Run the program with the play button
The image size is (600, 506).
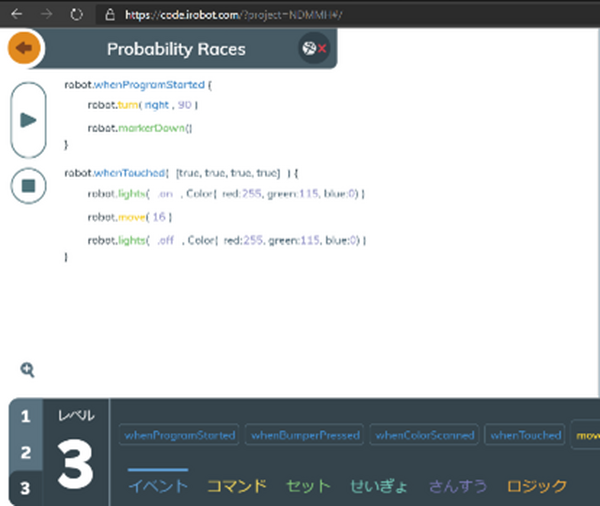28,120
